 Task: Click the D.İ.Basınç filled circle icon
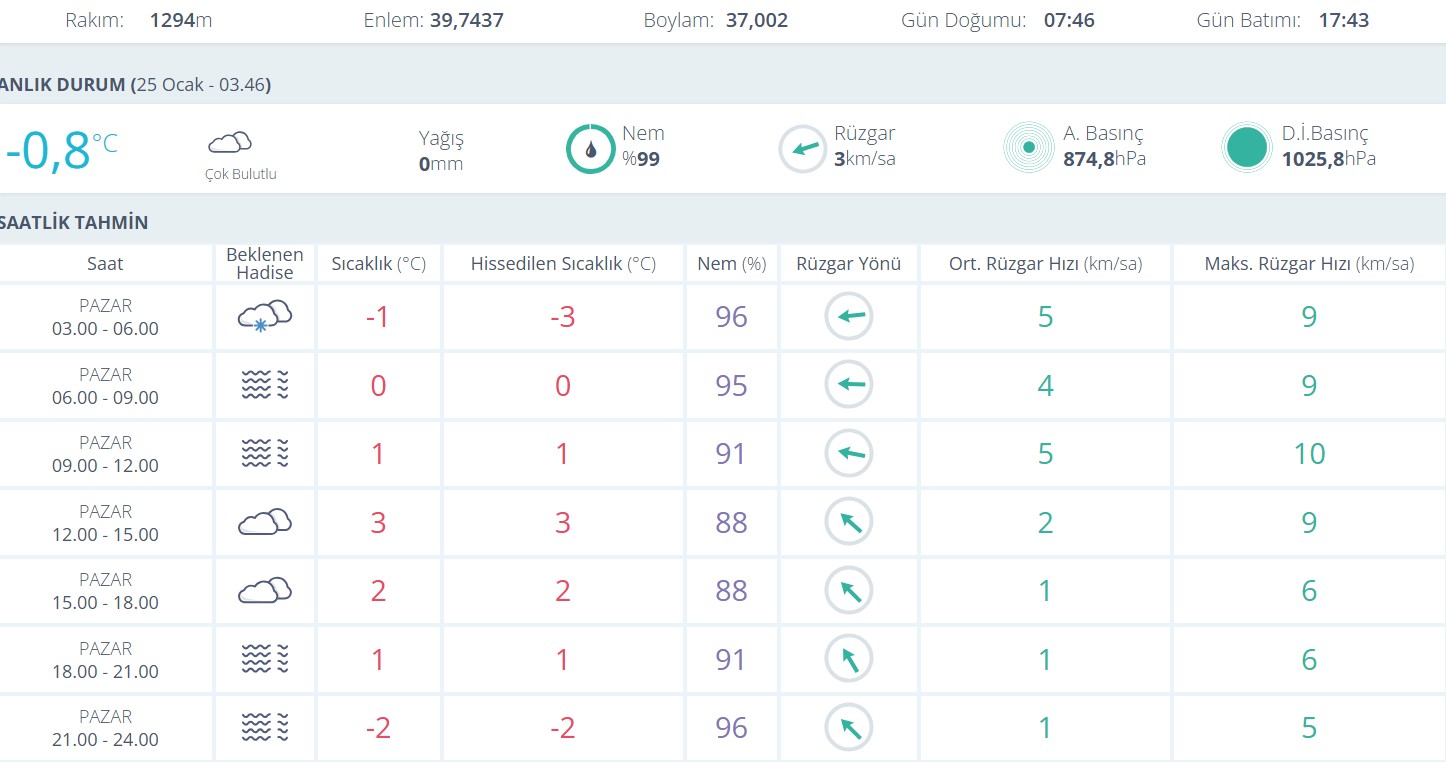1246,148
